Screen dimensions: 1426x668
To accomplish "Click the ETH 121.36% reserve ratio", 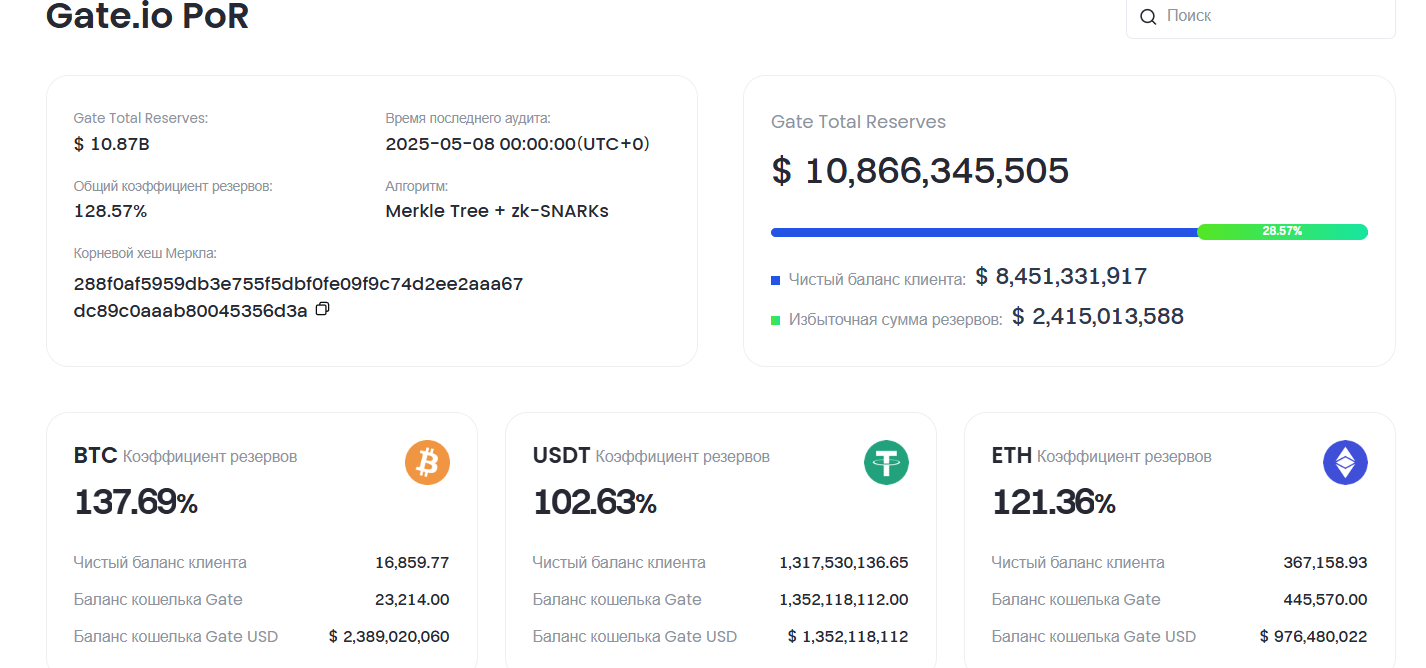I will click(x=1054, y=502).
